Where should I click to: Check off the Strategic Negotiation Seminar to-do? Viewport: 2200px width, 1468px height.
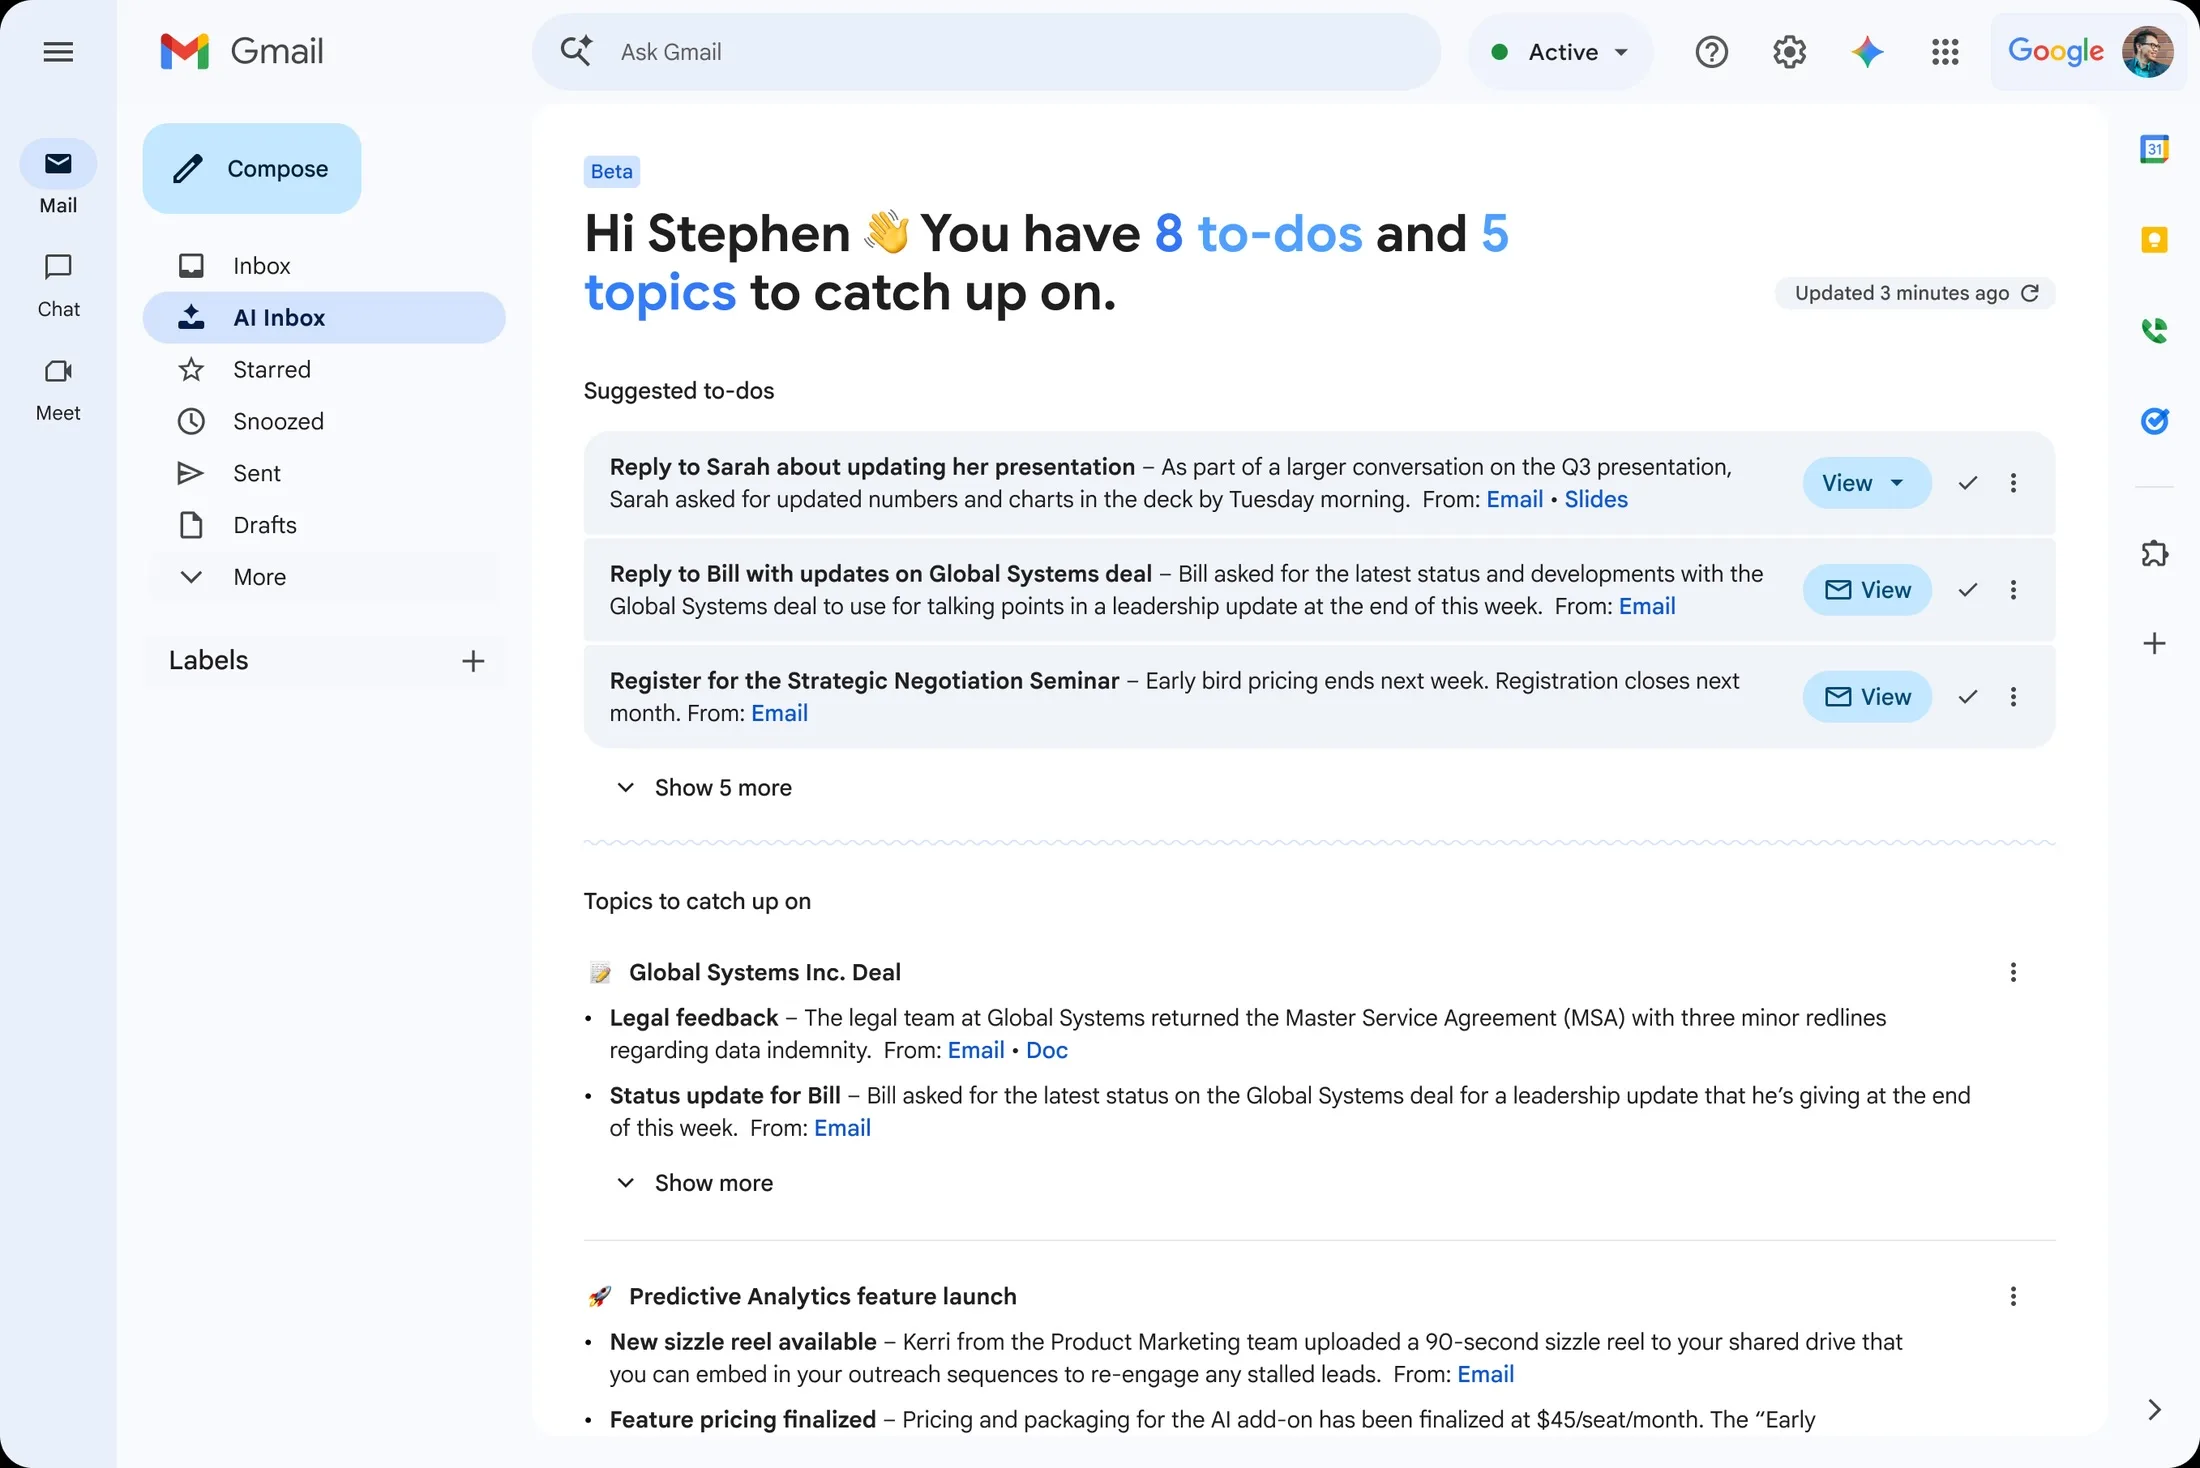coord(1967,697)
